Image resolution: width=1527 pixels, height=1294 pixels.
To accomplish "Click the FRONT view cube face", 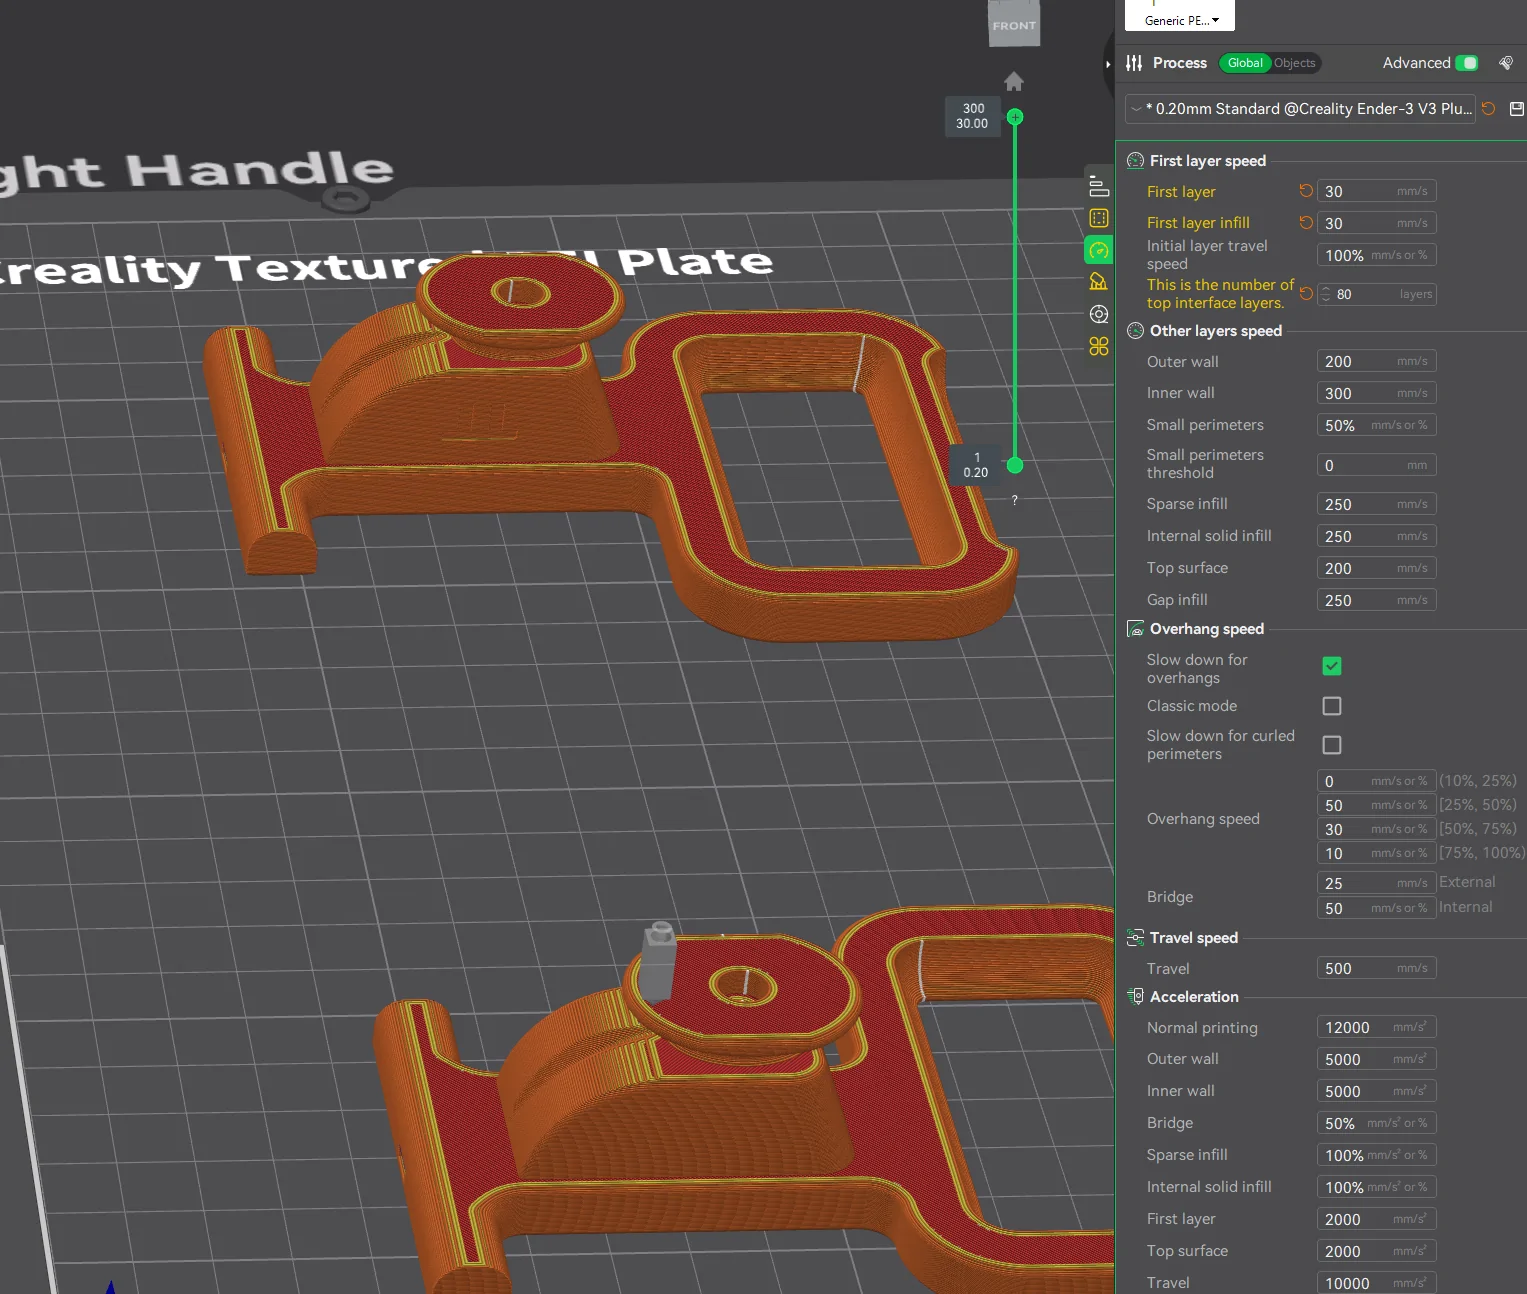I will 1014,24.
